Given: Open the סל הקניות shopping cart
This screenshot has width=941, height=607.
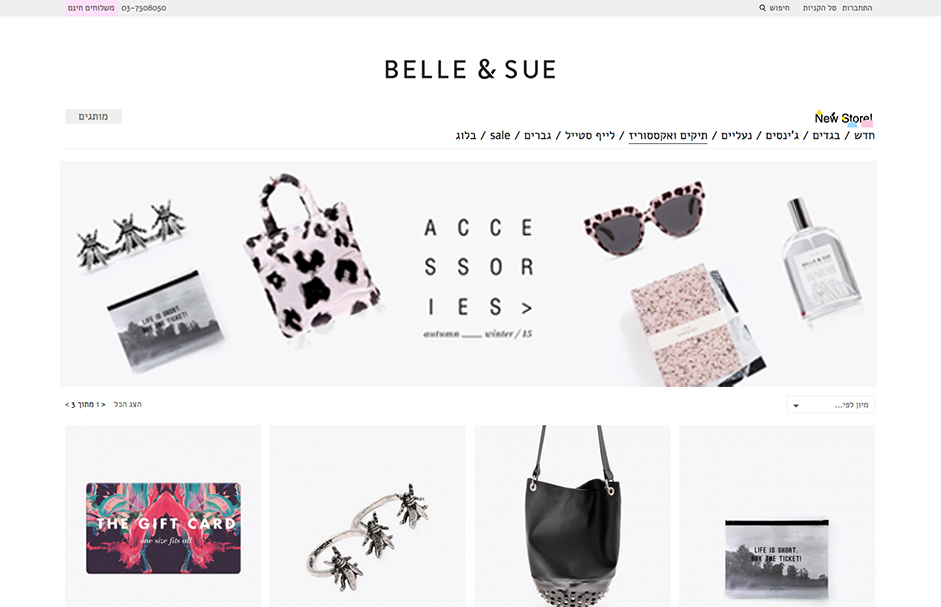Looking at the screenshot, I should 819,8.
